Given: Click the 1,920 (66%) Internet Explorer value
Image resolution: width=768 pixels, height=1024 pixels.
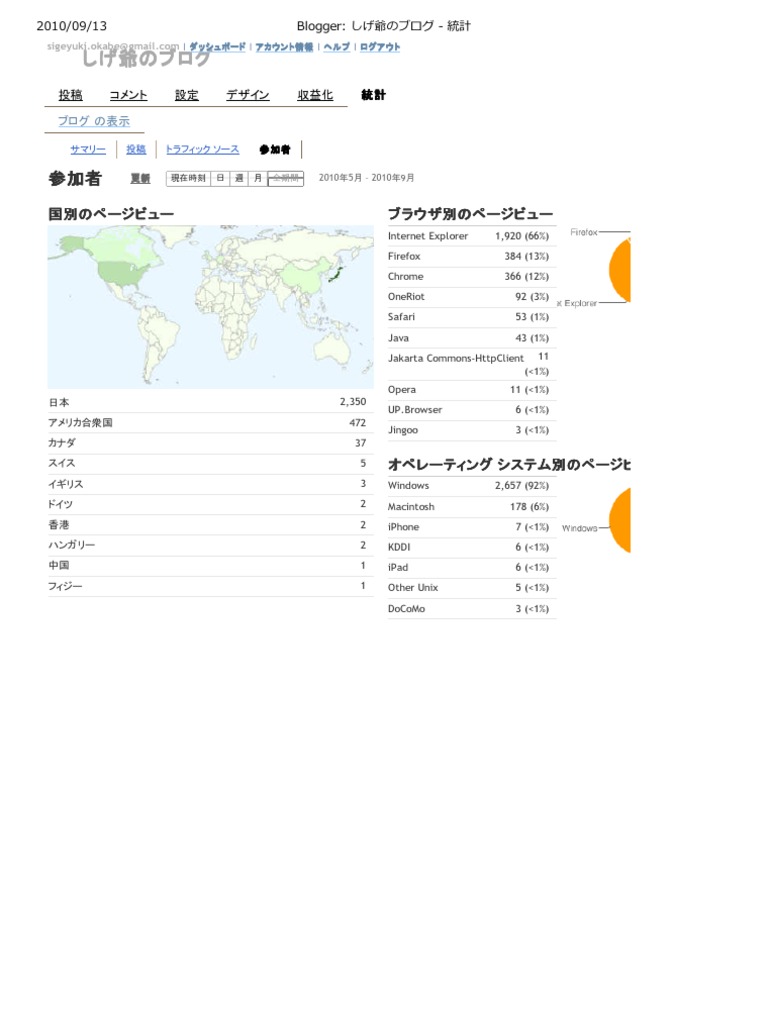Looking at the screenshot, I should 522,236.
